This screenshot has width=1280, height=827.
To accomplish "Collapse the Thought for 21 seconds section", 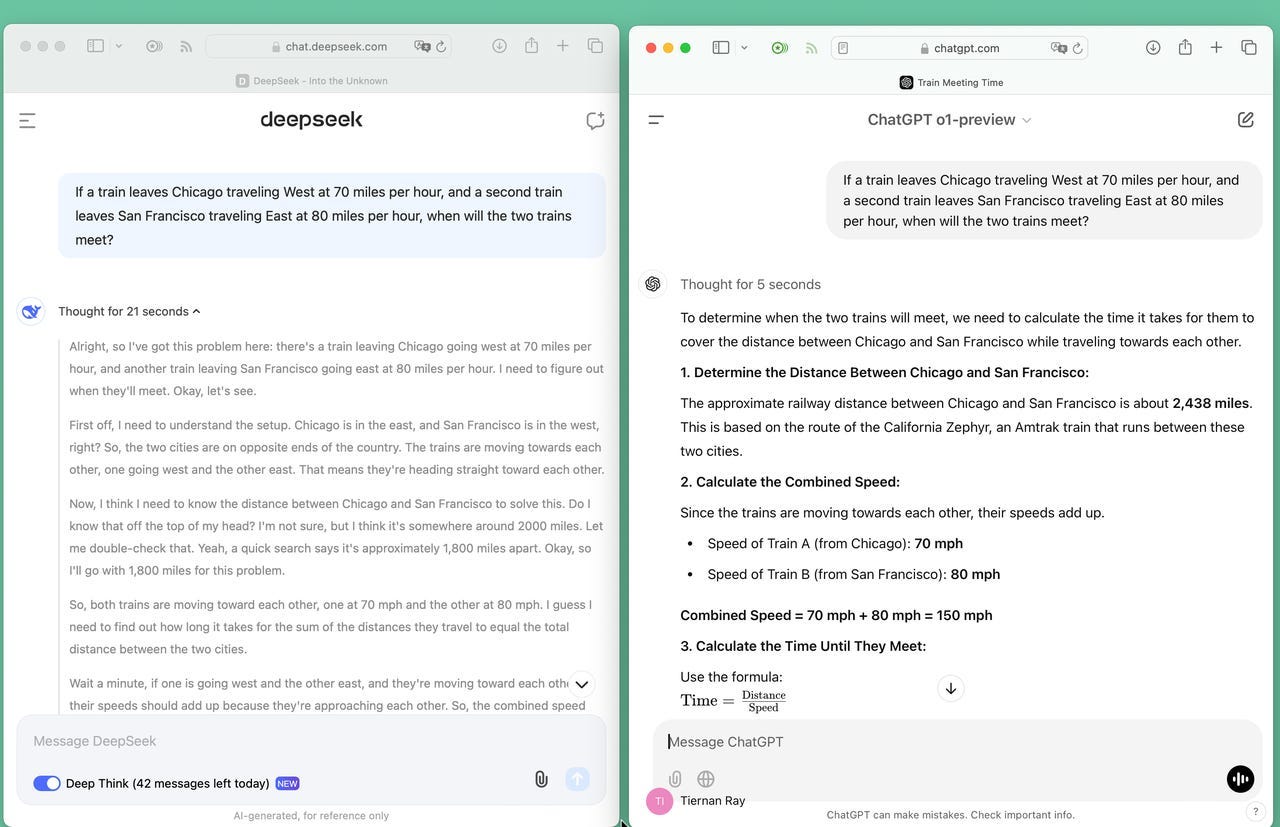I will 129,311.
